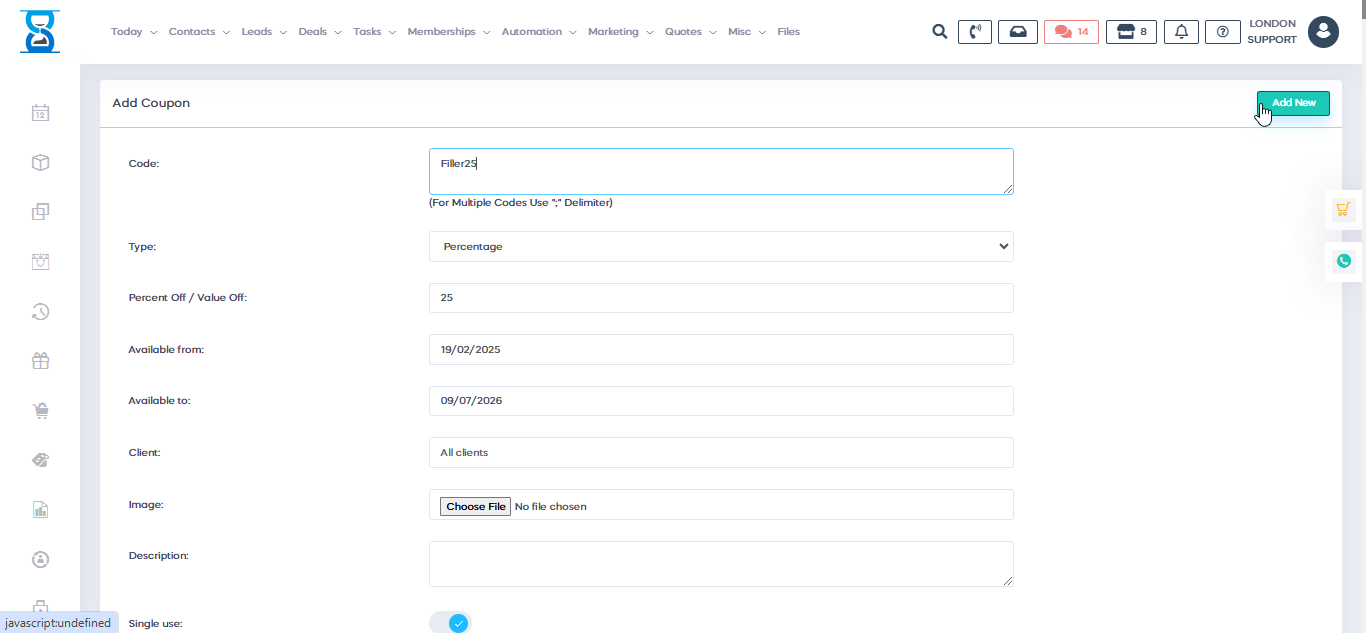Open the phone call icon
The height and width of the screenshot is (633, 1366).
[975, 32]
